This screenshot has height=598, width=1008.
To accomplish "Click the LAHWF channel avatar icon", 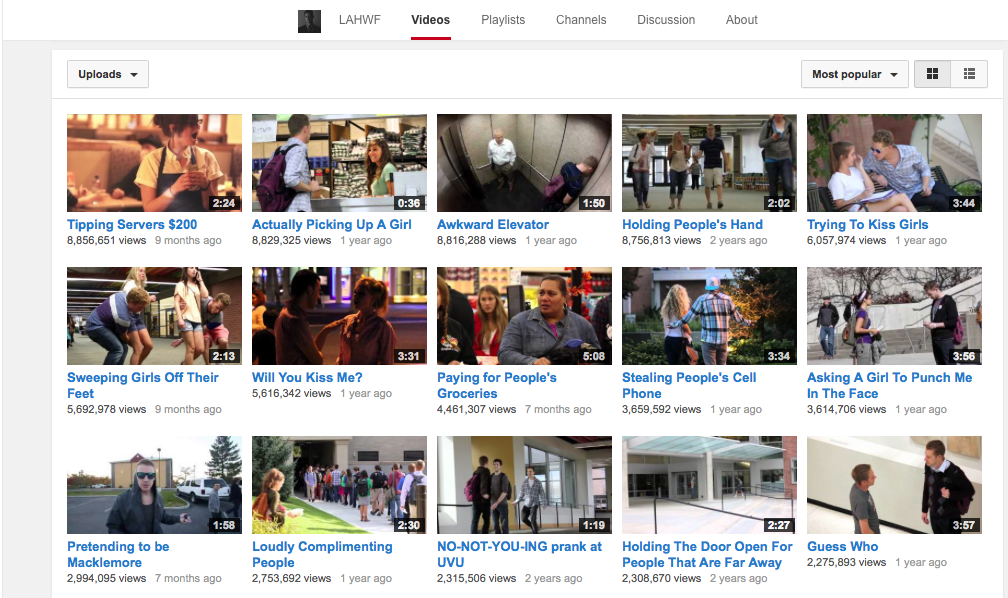I will 309,21.
